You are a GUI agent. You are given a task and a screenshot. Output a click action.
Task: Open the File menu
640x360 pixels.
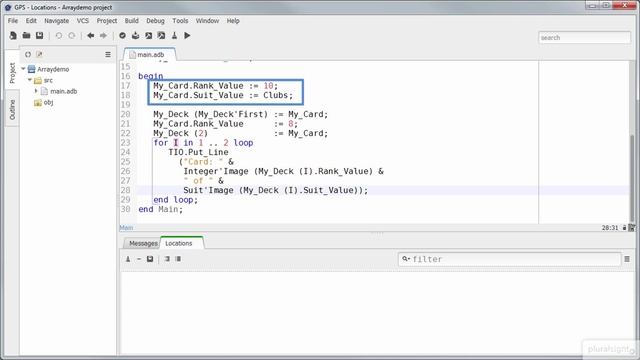click(x=13, y=20)
